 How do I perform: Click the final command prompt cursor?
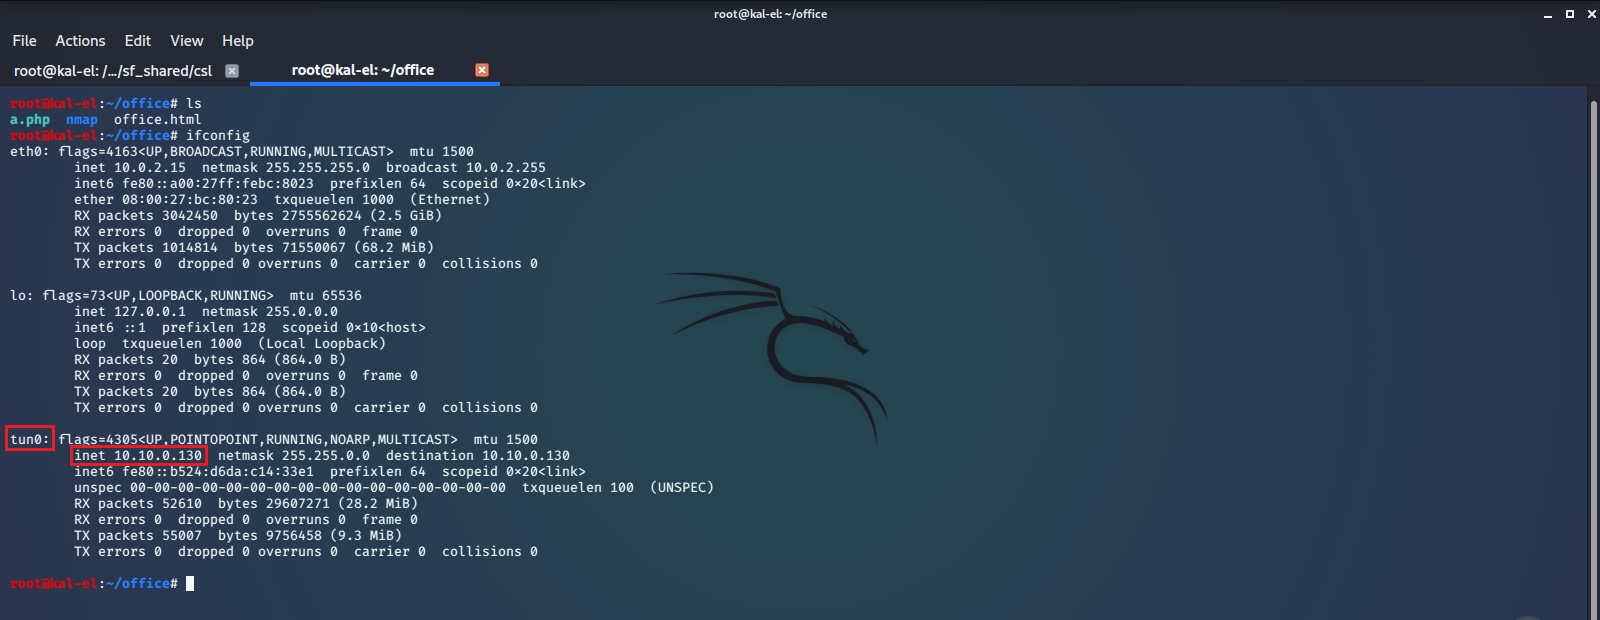pyautogui.click(x=190, y=583)
